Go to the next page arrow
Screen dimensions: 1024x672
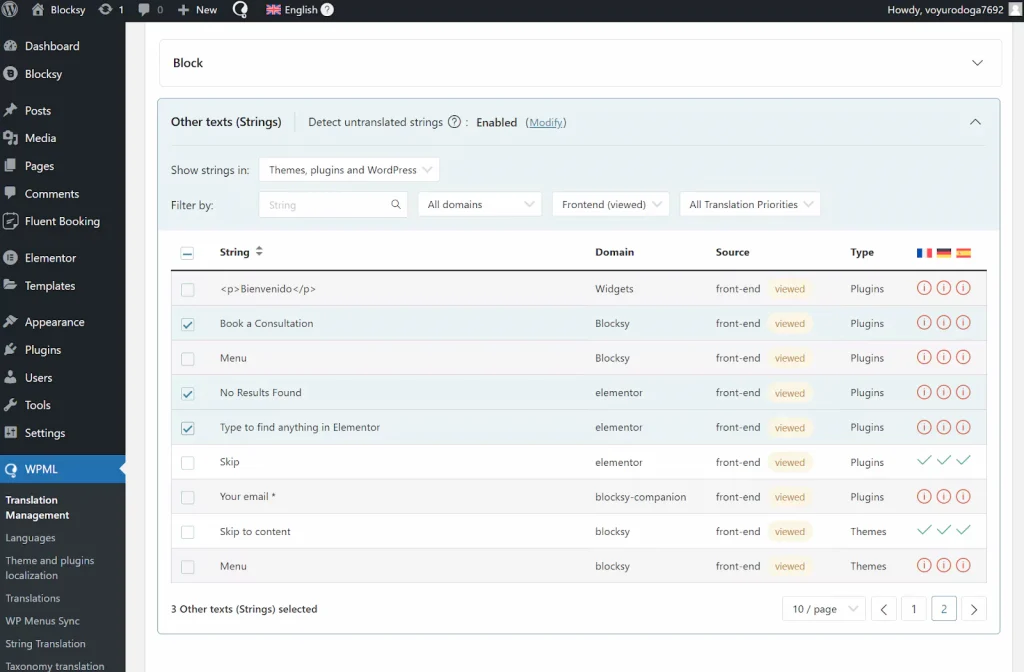[974, 609]
